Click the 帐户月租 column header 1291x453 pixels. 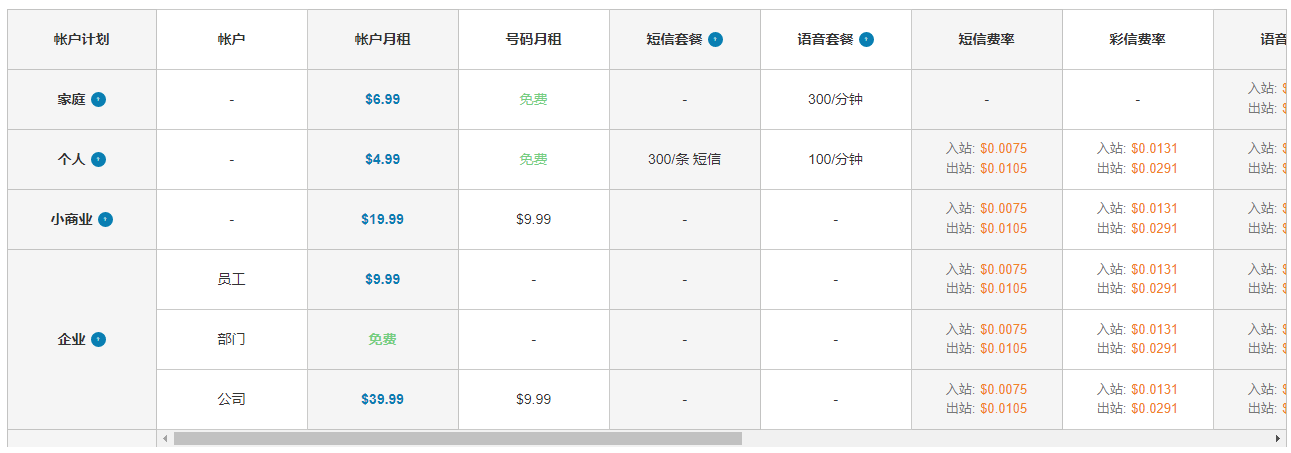[x=382, y=40]
